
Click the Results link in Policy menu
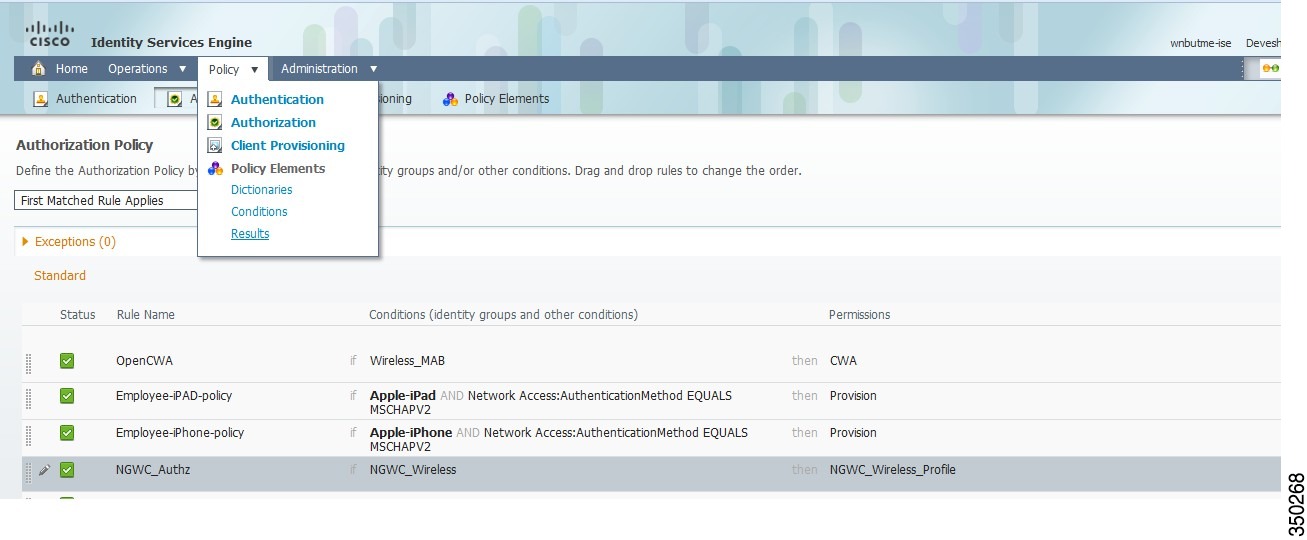tap(250, 234)
